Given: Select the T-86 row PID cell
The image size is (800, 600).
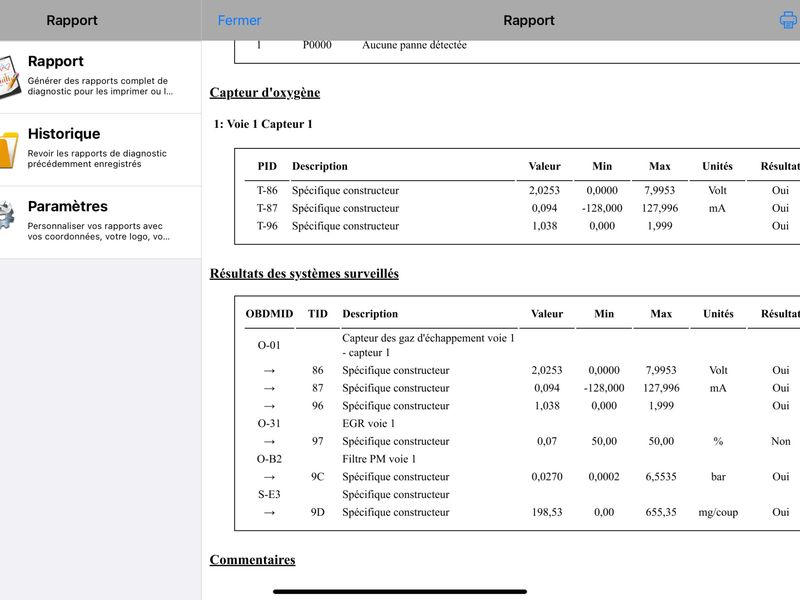Looking at the screenshot, I should coord(267,190).
